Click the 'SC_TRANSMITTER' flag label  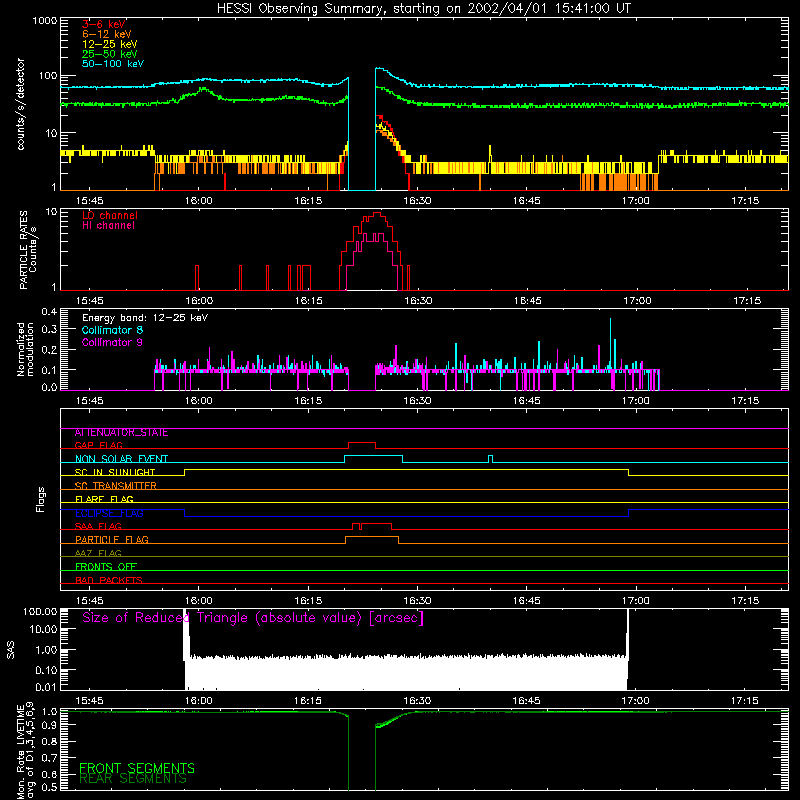point(116,486)
